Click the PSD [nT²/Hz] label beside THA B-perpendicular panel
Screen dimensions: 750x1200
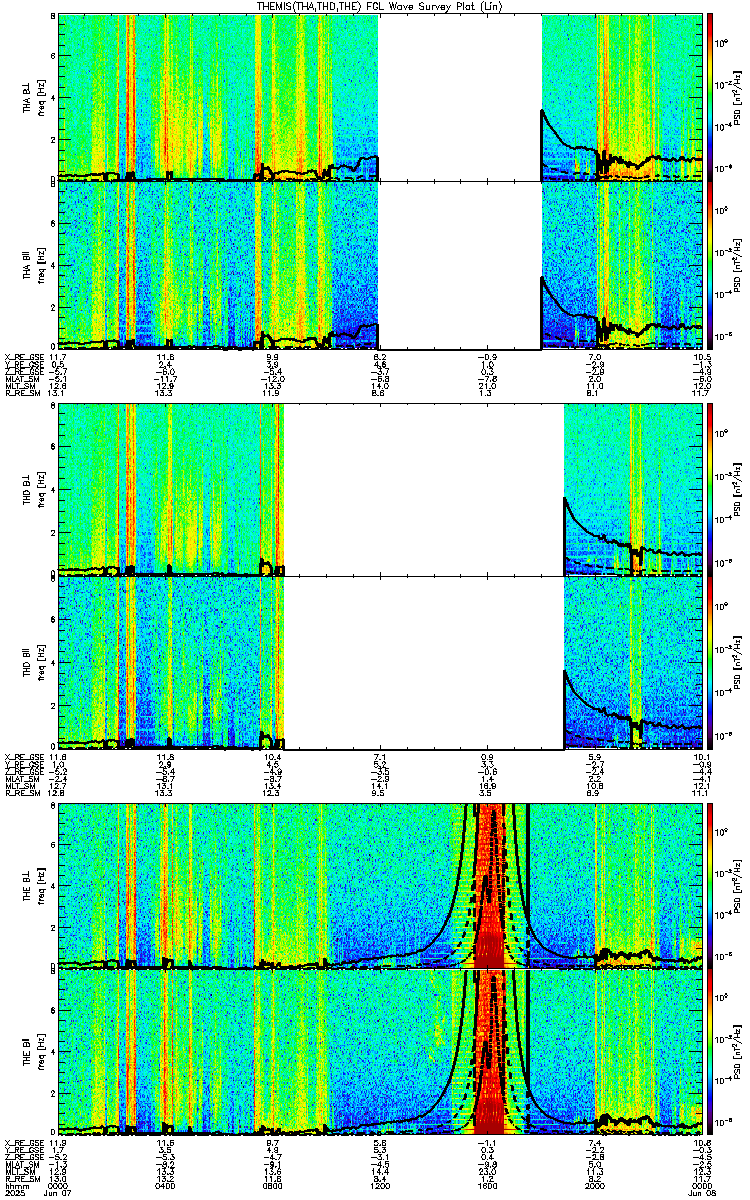pos(738,97)
